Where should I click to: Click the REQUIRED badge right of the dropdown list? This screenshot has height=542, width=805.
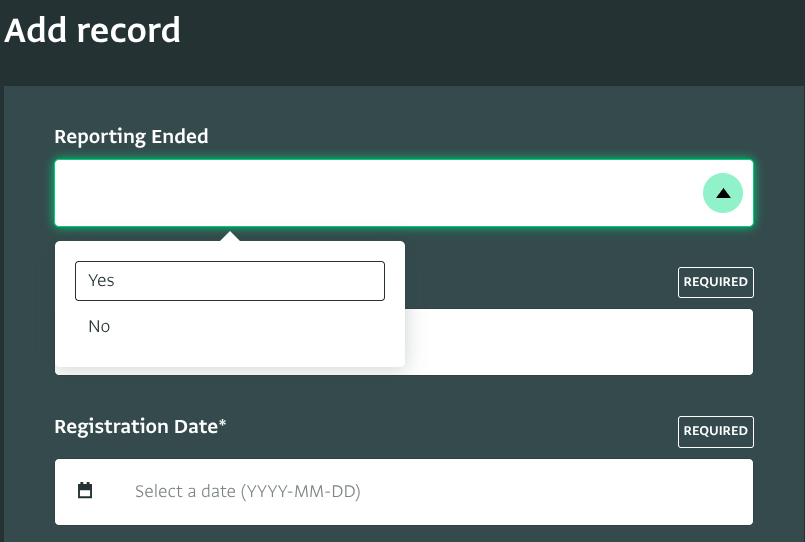[x=715, y=282]
